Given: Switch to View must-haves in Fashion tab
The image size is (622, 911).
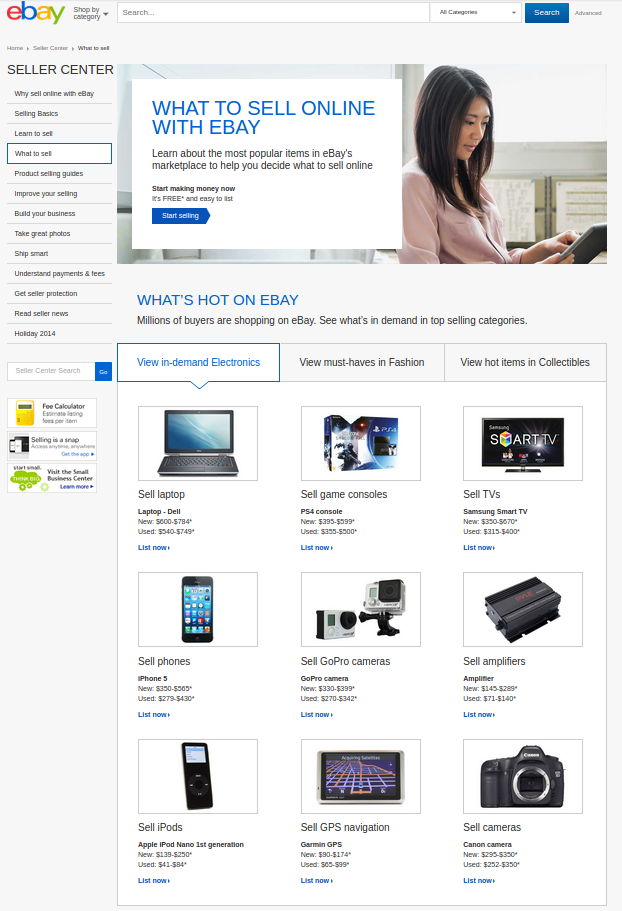Looking at the screenshot, I should pos(362,363).
